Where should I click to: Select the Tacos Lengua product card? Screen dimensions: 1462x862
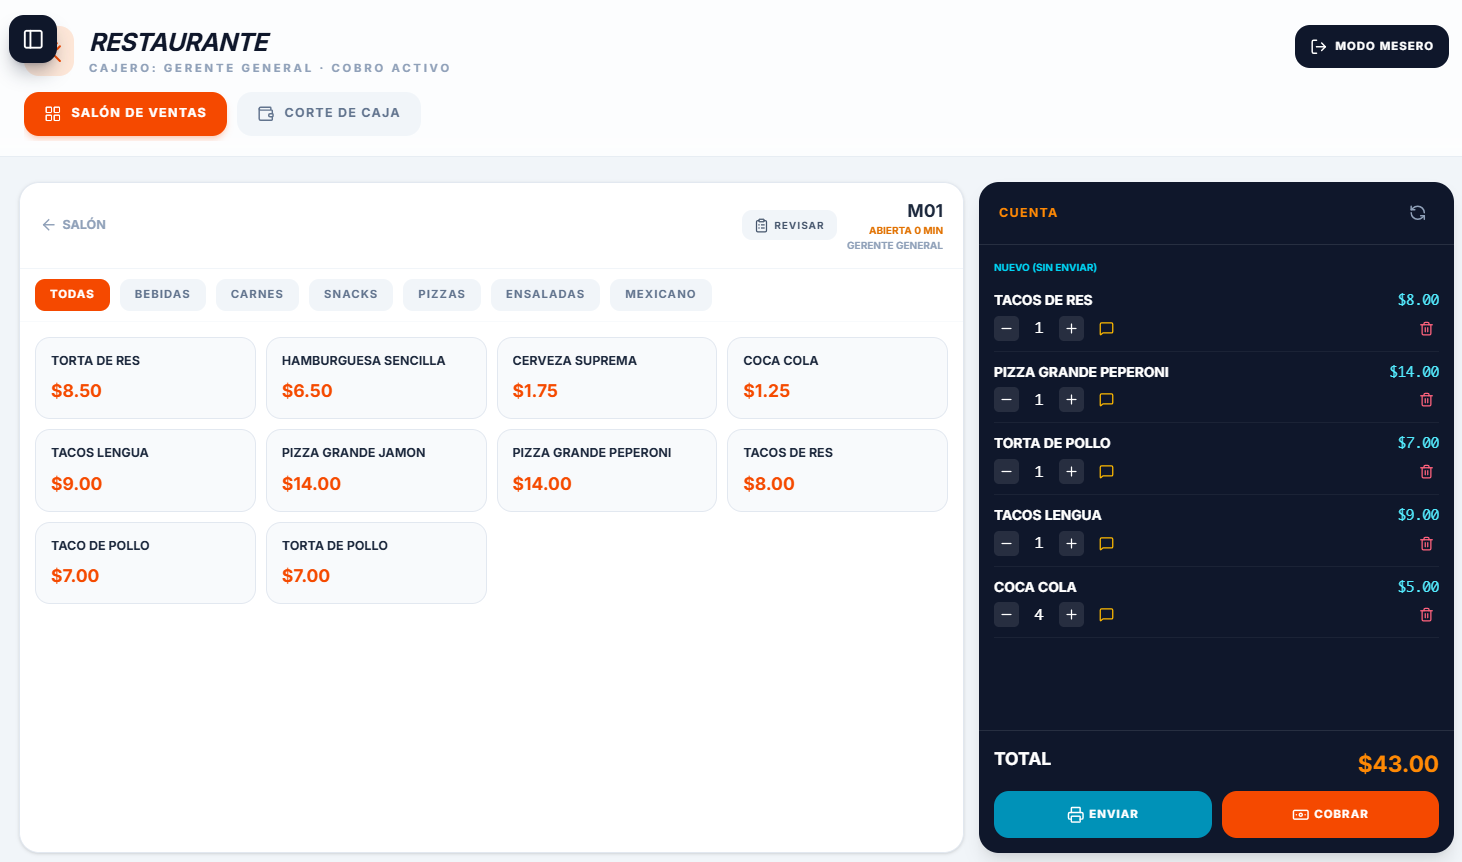click(145, 470)
